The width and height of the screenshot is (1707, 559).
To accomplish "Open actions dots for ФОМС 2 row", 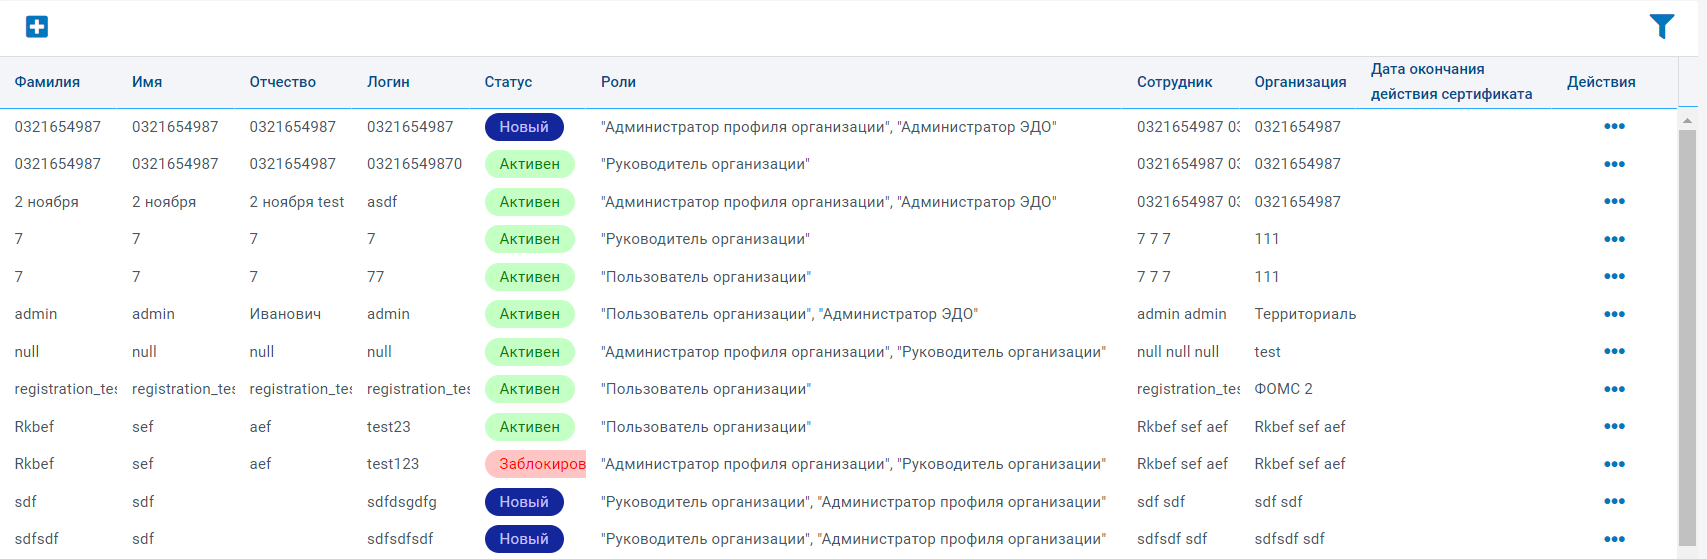I will [x=1614, y=389].
